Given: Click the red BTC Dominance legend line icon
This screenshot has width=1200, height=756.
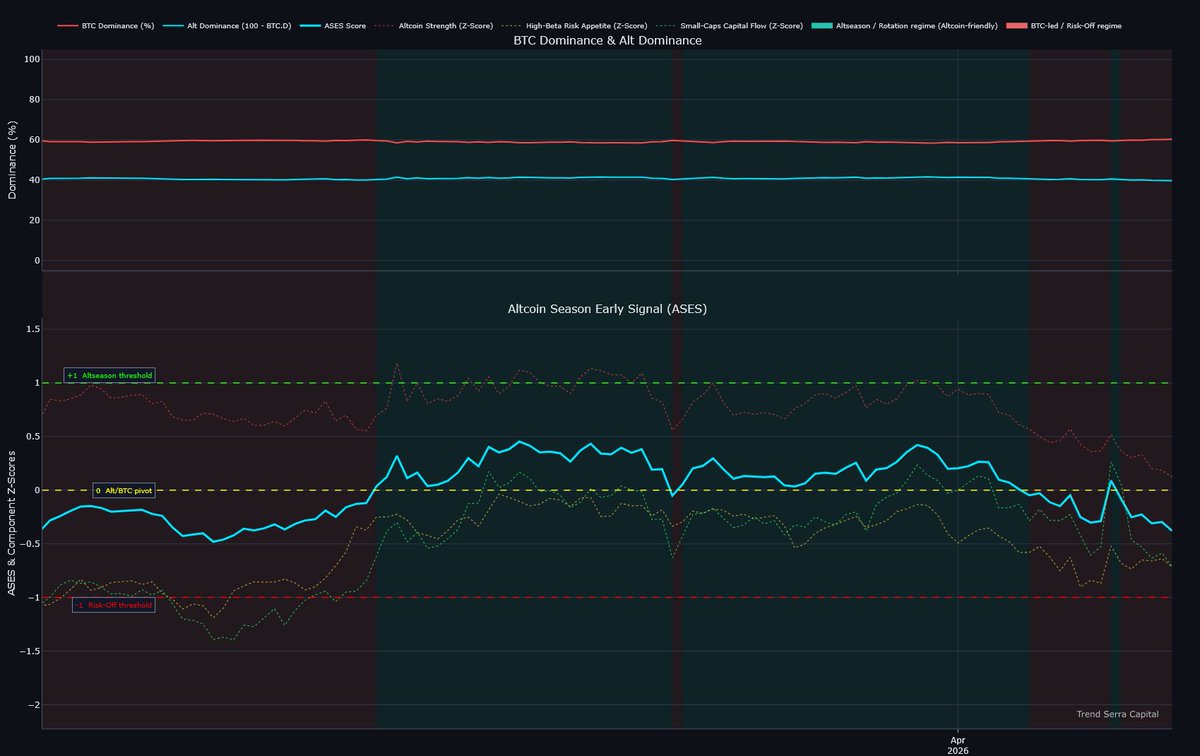Looking at the screenshot, I should tap(67, 25).
